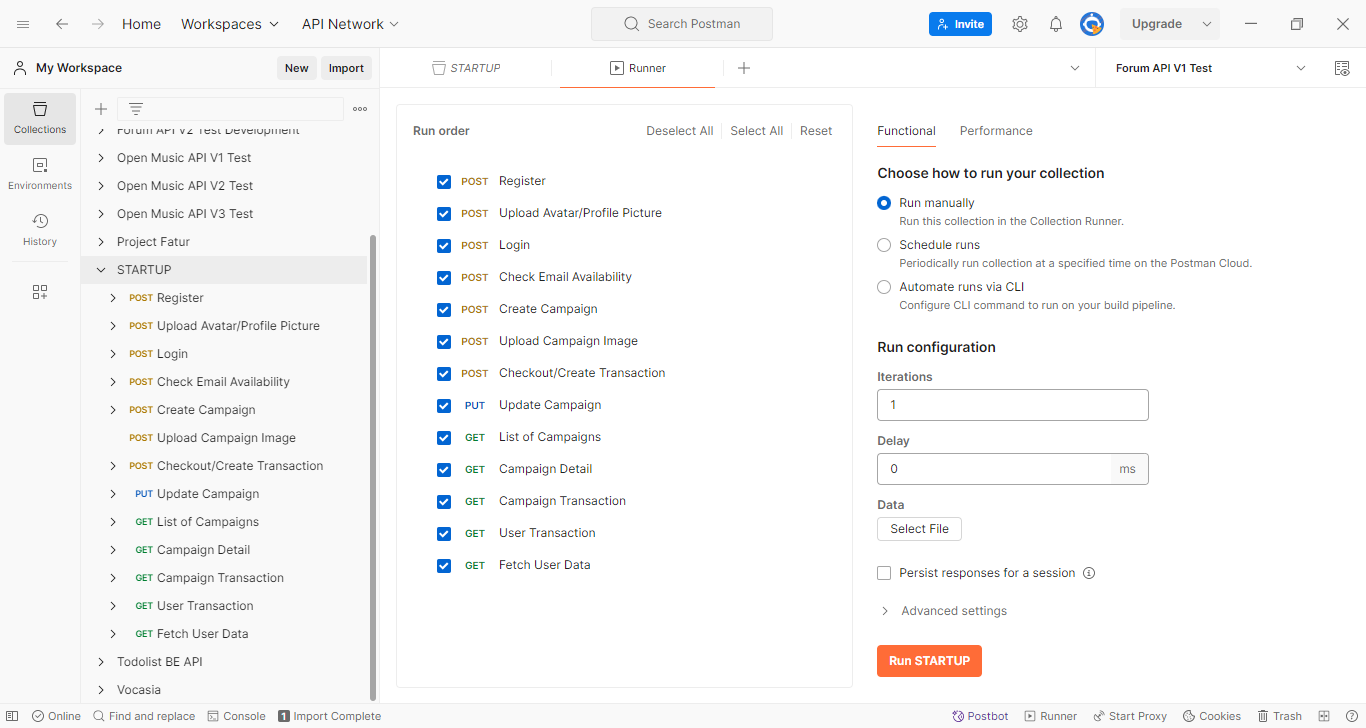The height and width of the screenshot is (728, 1366).
Task: Show info for persist responses option
Action: (1089, 573)
